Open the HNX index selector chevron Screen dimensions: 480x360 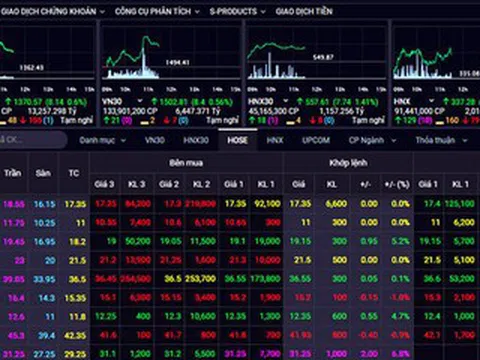tap(431, 101)
